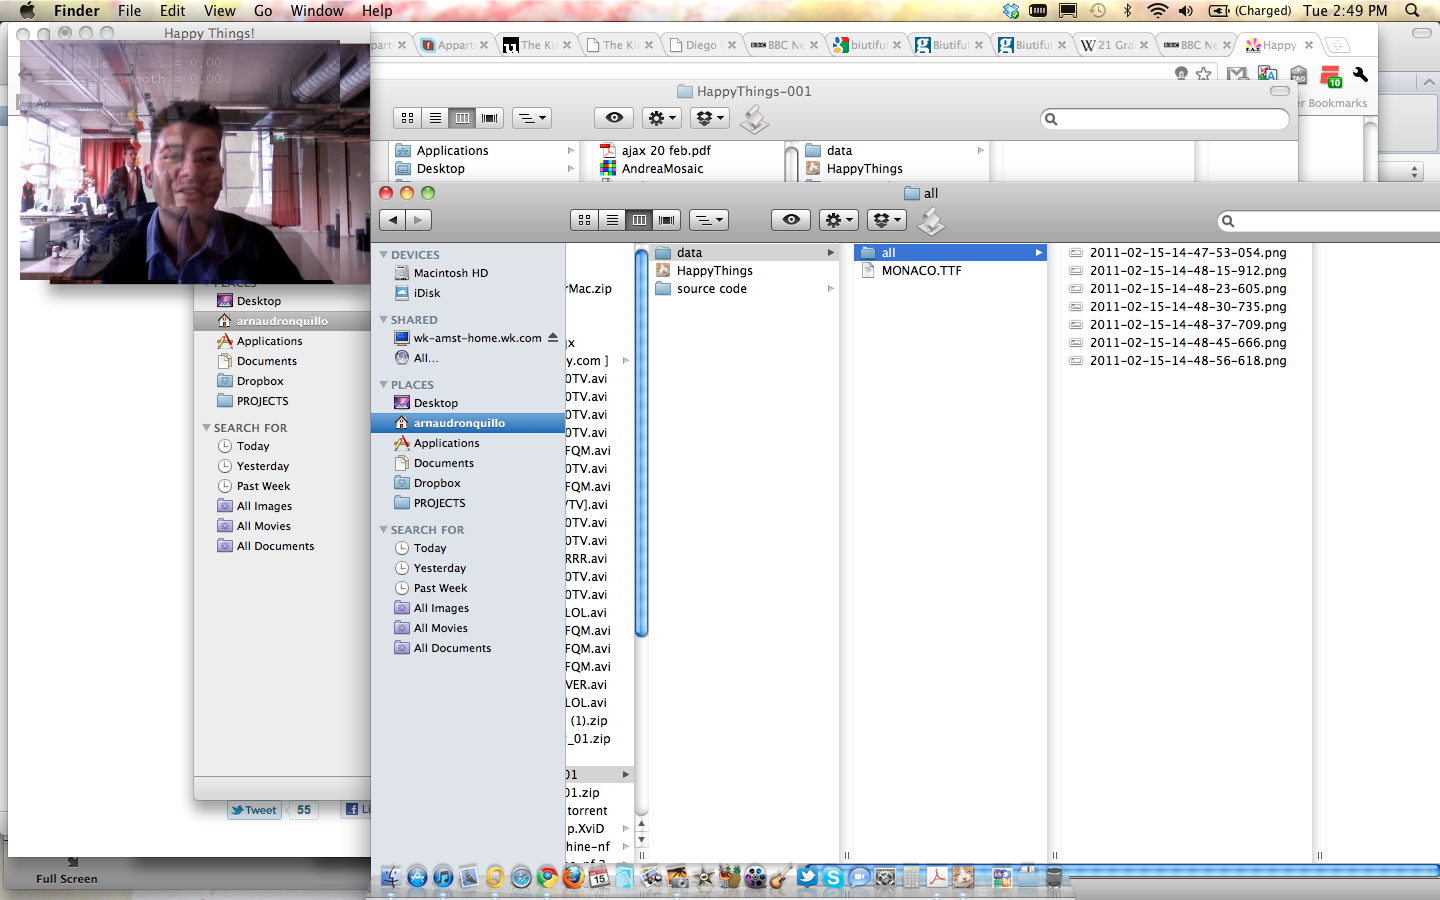Click the Tweet button
The height and width of the screenshot is (900, 1440).
coord(254,810)
